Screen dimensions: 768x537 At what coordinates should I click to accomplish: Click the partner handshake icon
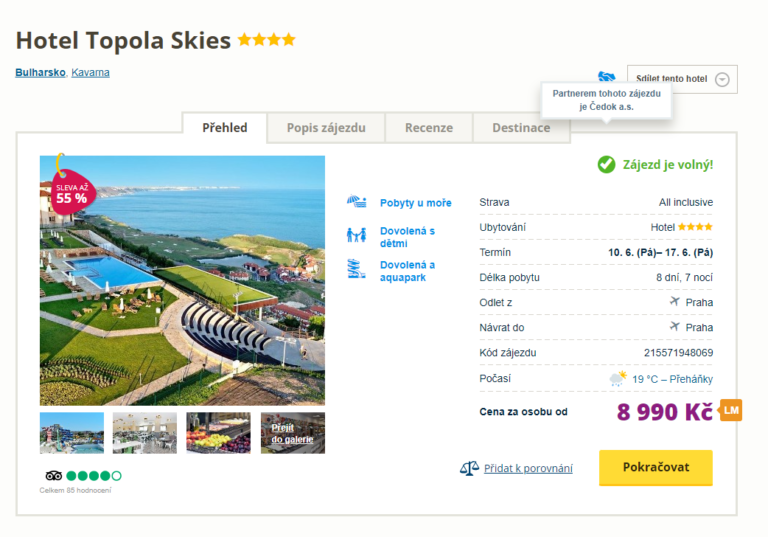point(606,78)
